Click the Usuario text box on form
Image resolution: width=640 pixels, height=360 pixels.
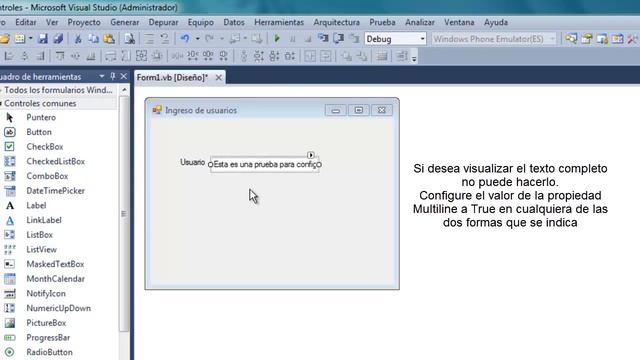264,164
